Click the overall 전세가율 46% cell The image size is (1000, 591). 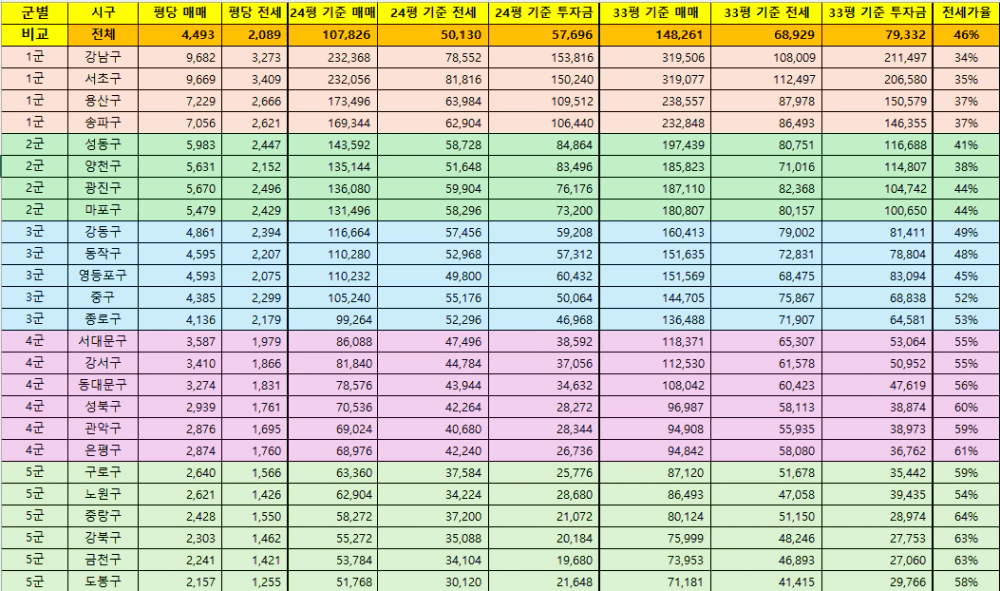pos(966,35)
